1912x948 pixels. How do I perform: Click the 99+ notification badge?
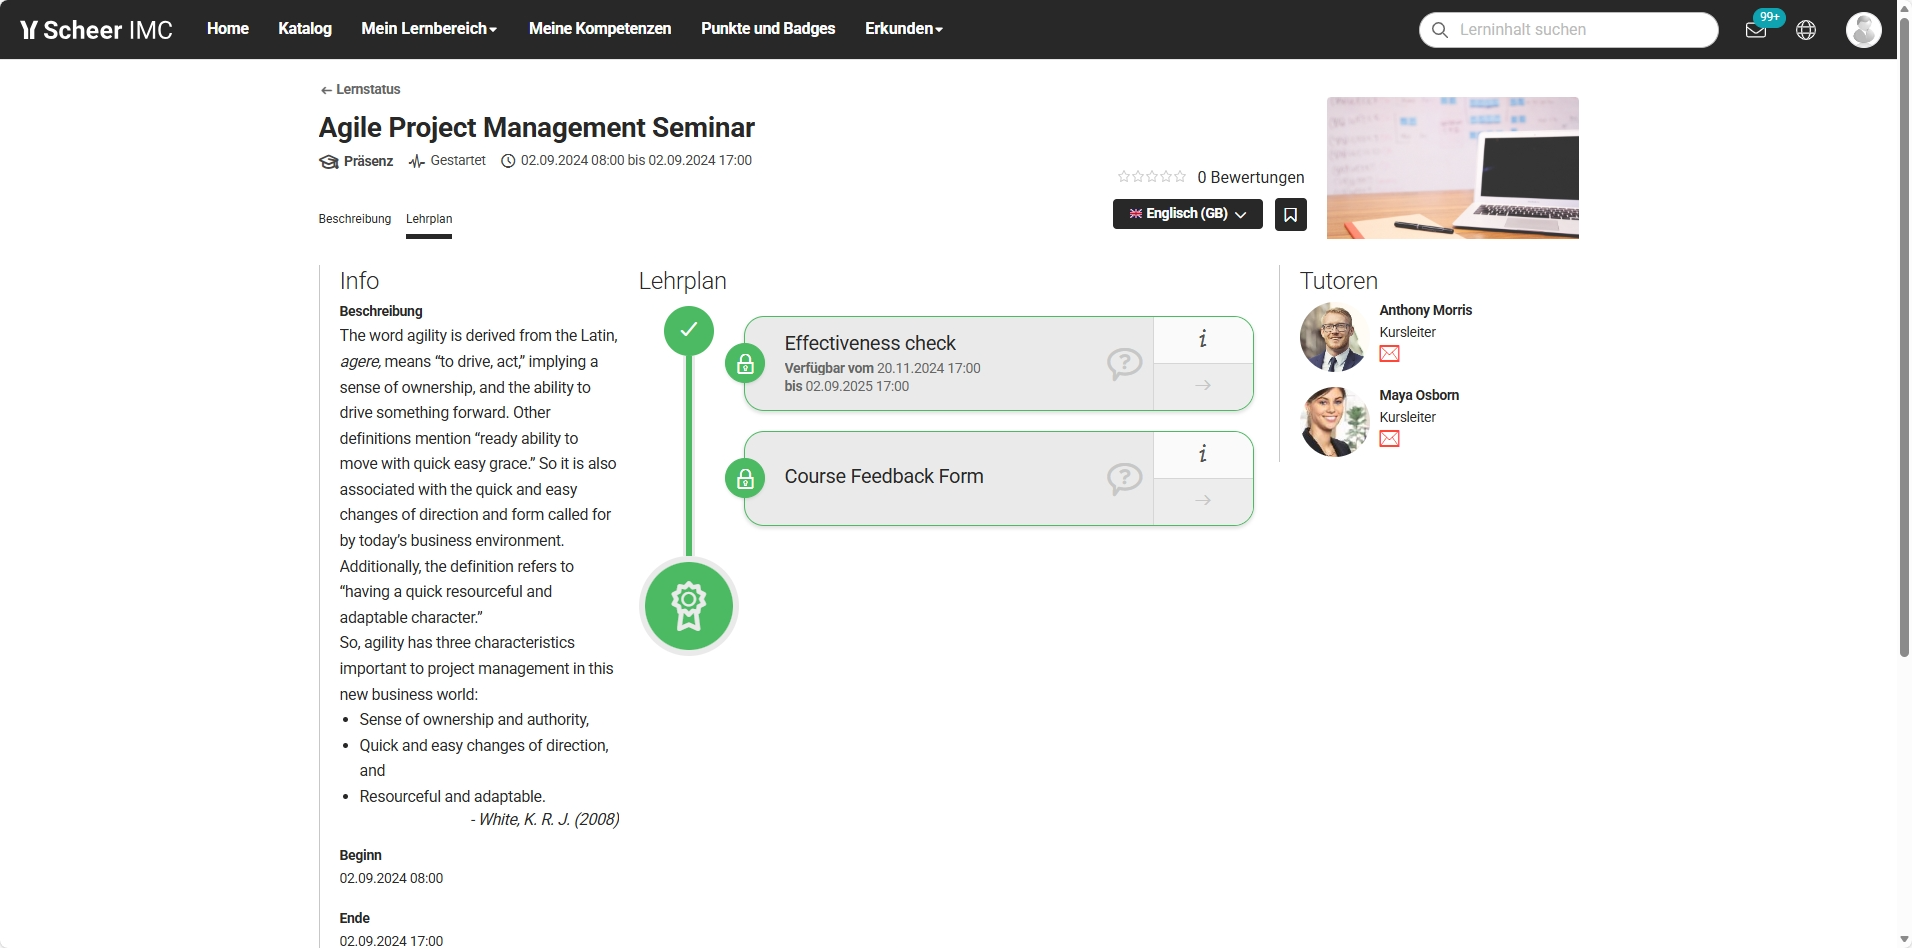click(x=1770, y=17)
